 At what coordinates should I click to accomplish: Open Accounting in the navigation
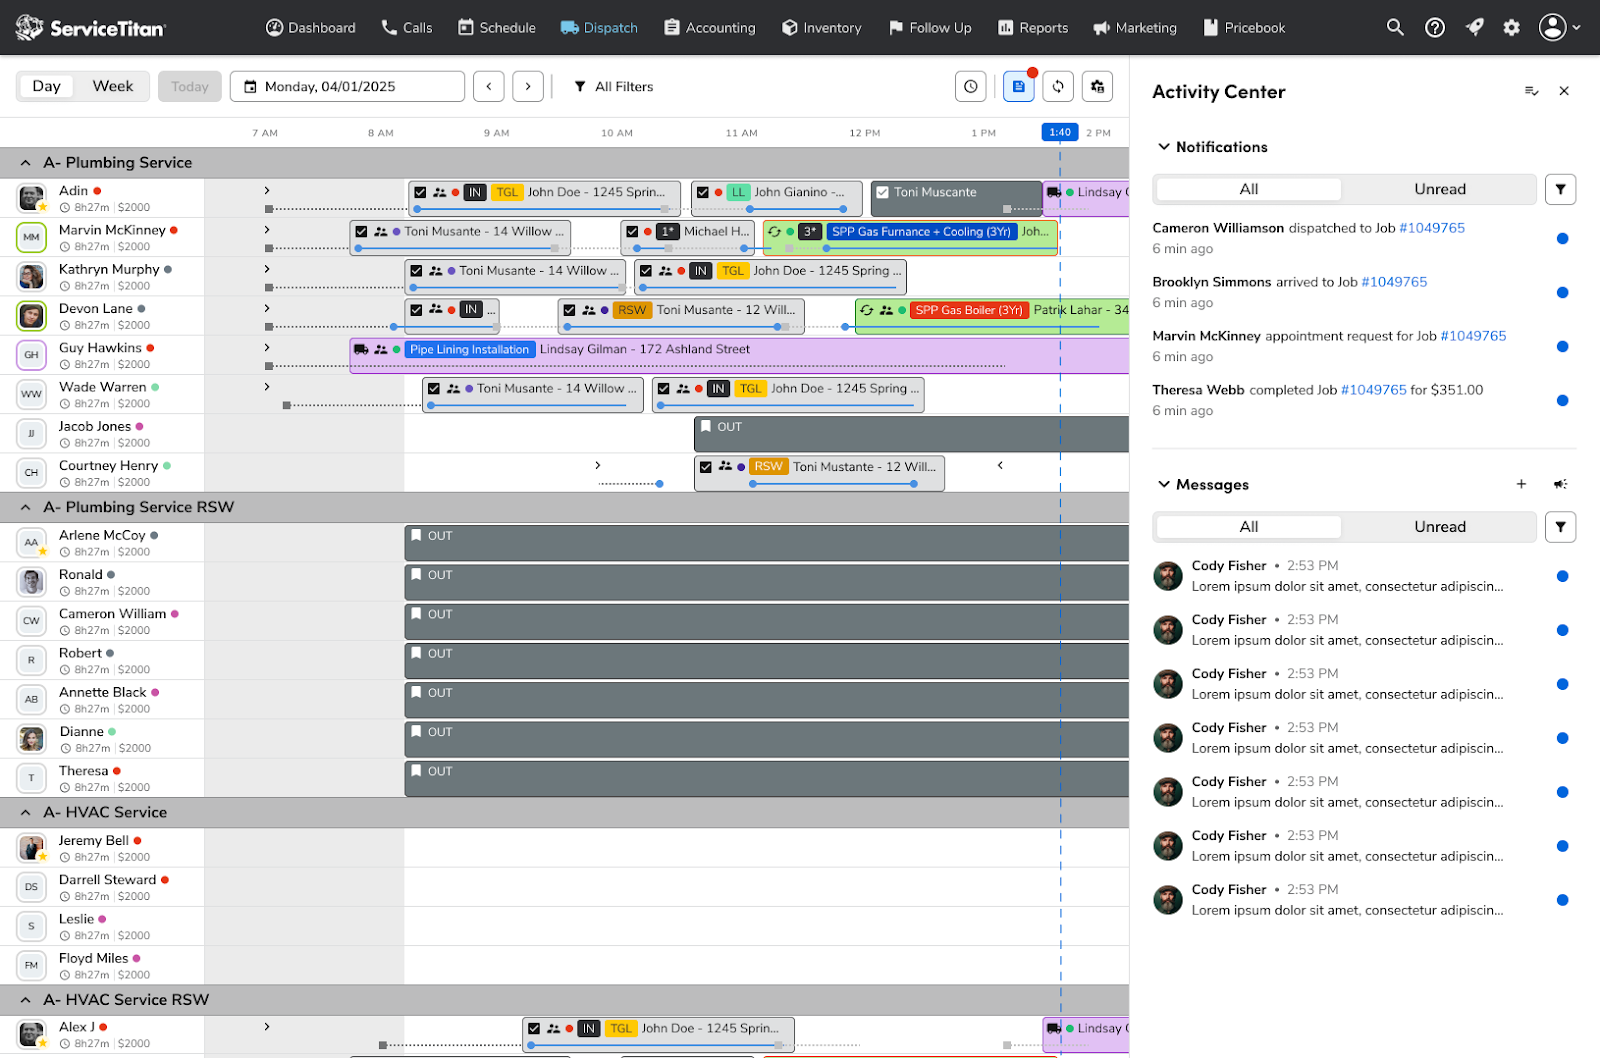click(710, 28)
